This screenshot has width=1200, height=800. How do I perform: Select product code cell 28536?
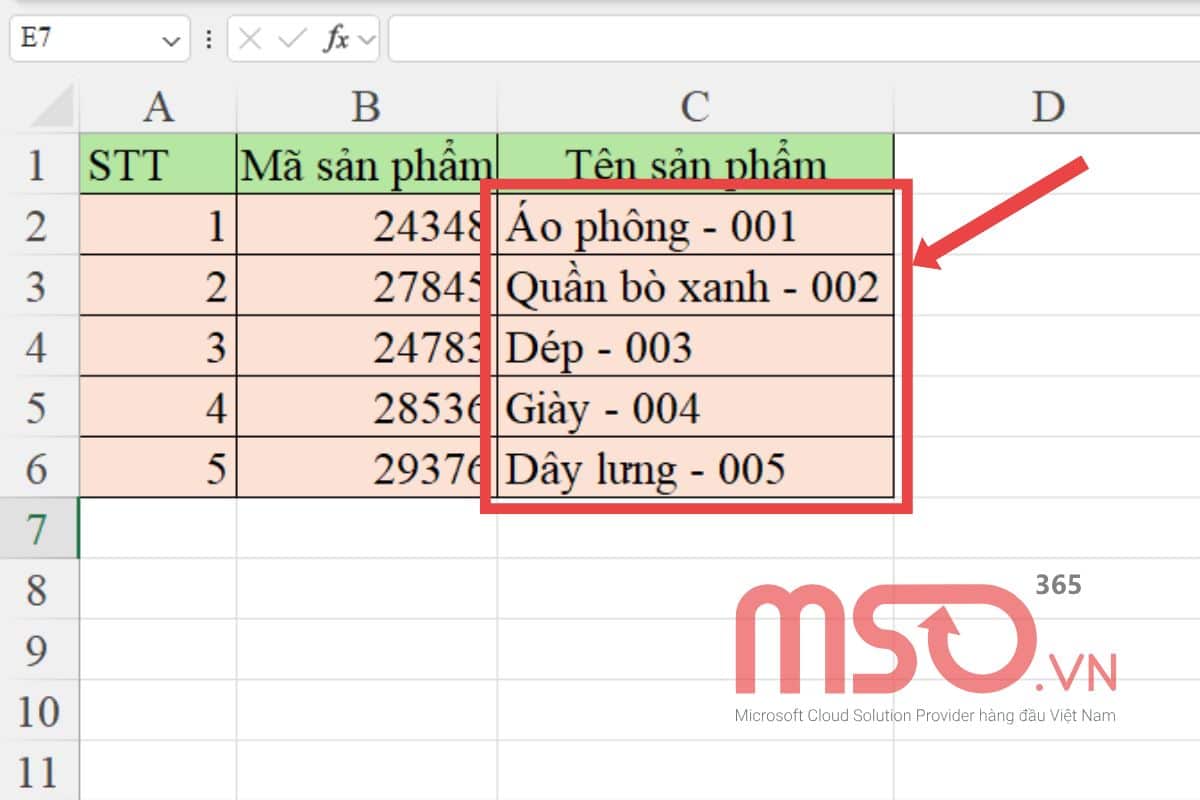tap(367, 408)
